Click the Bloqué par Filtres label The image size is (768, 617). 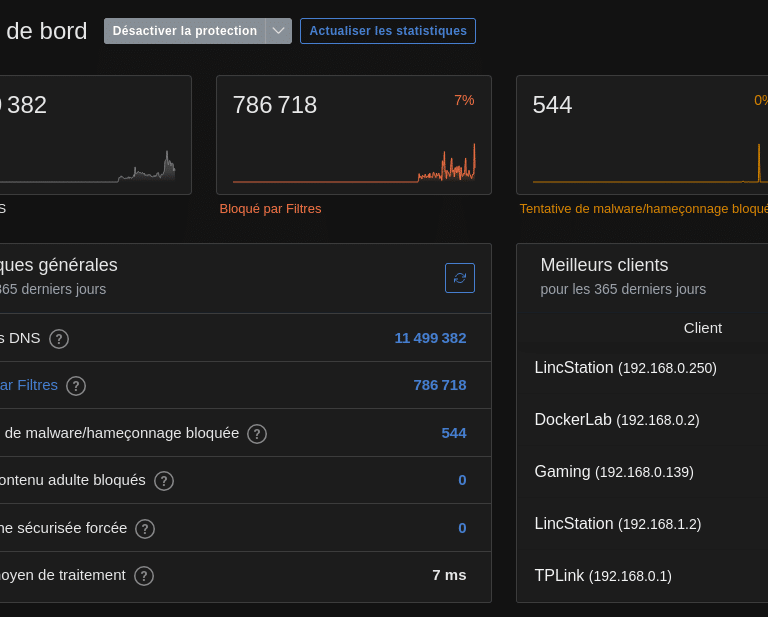point(270,209)
